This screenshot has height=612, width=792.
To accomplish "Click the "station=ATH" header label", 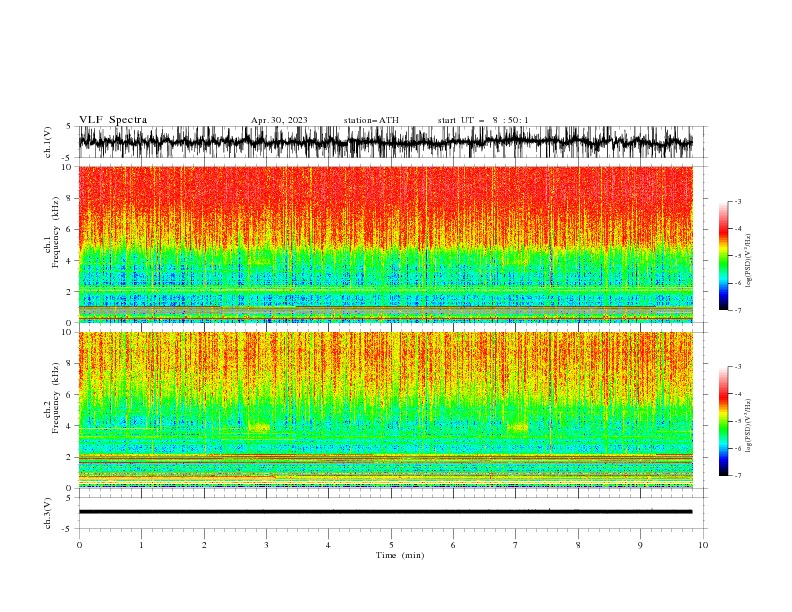I will tap(371, 120).
